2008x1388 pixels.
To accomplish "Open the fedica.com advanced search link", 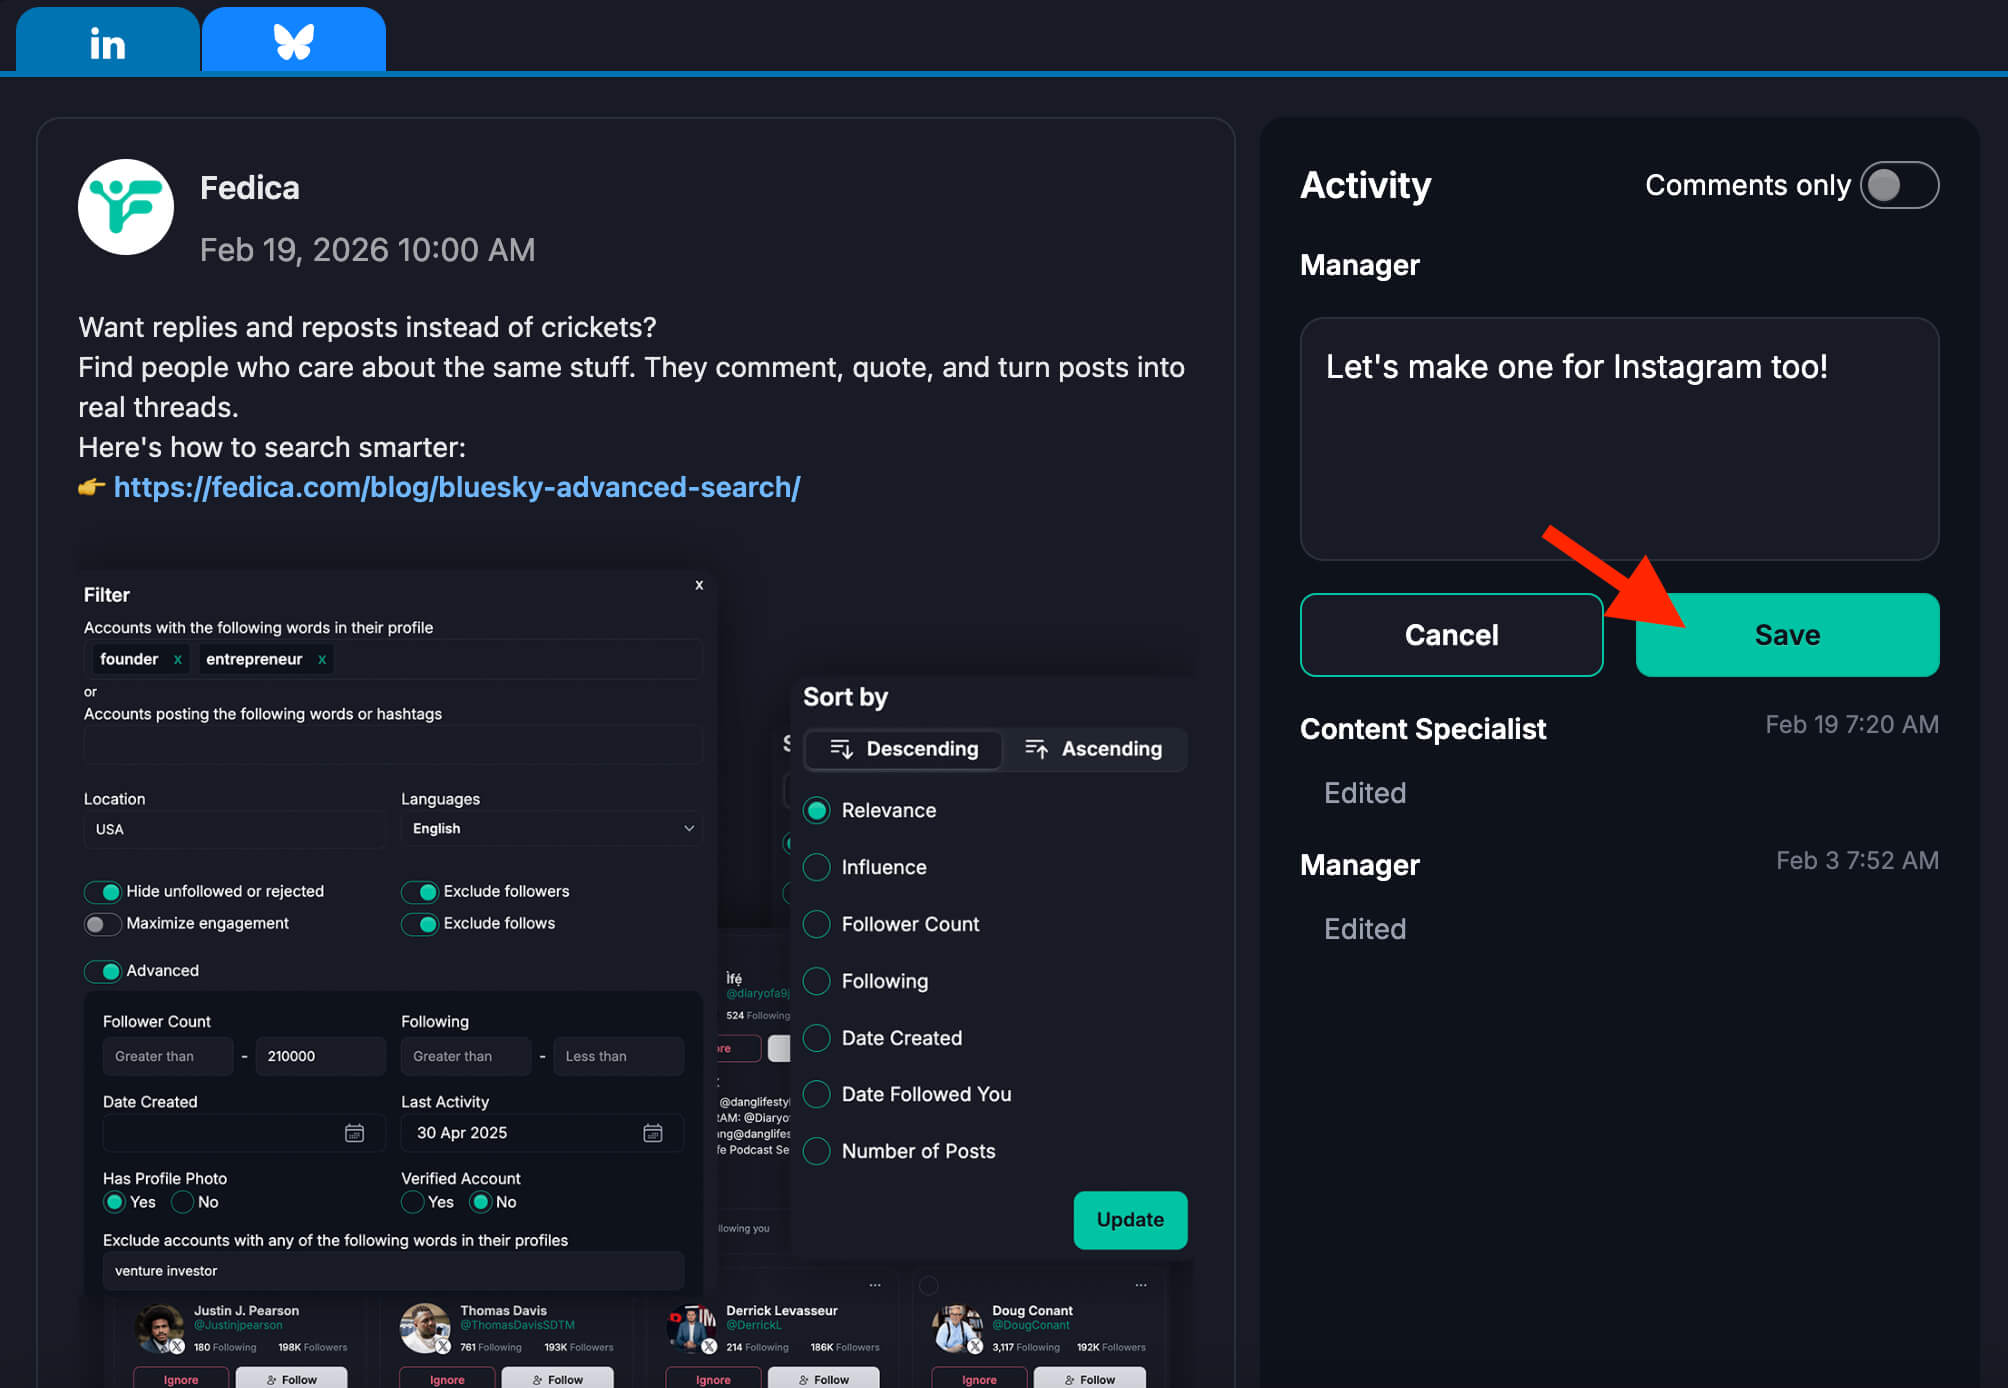I will (x=456, y=487).
